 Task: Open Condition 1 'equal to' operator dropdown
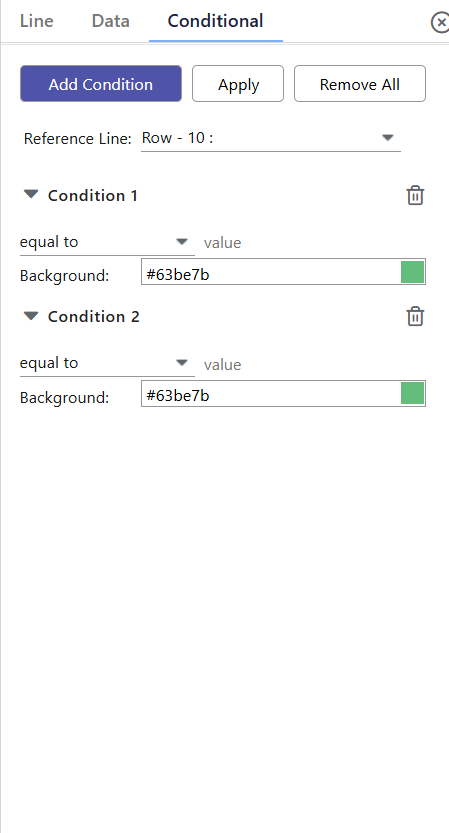click(x=107, y=242)
